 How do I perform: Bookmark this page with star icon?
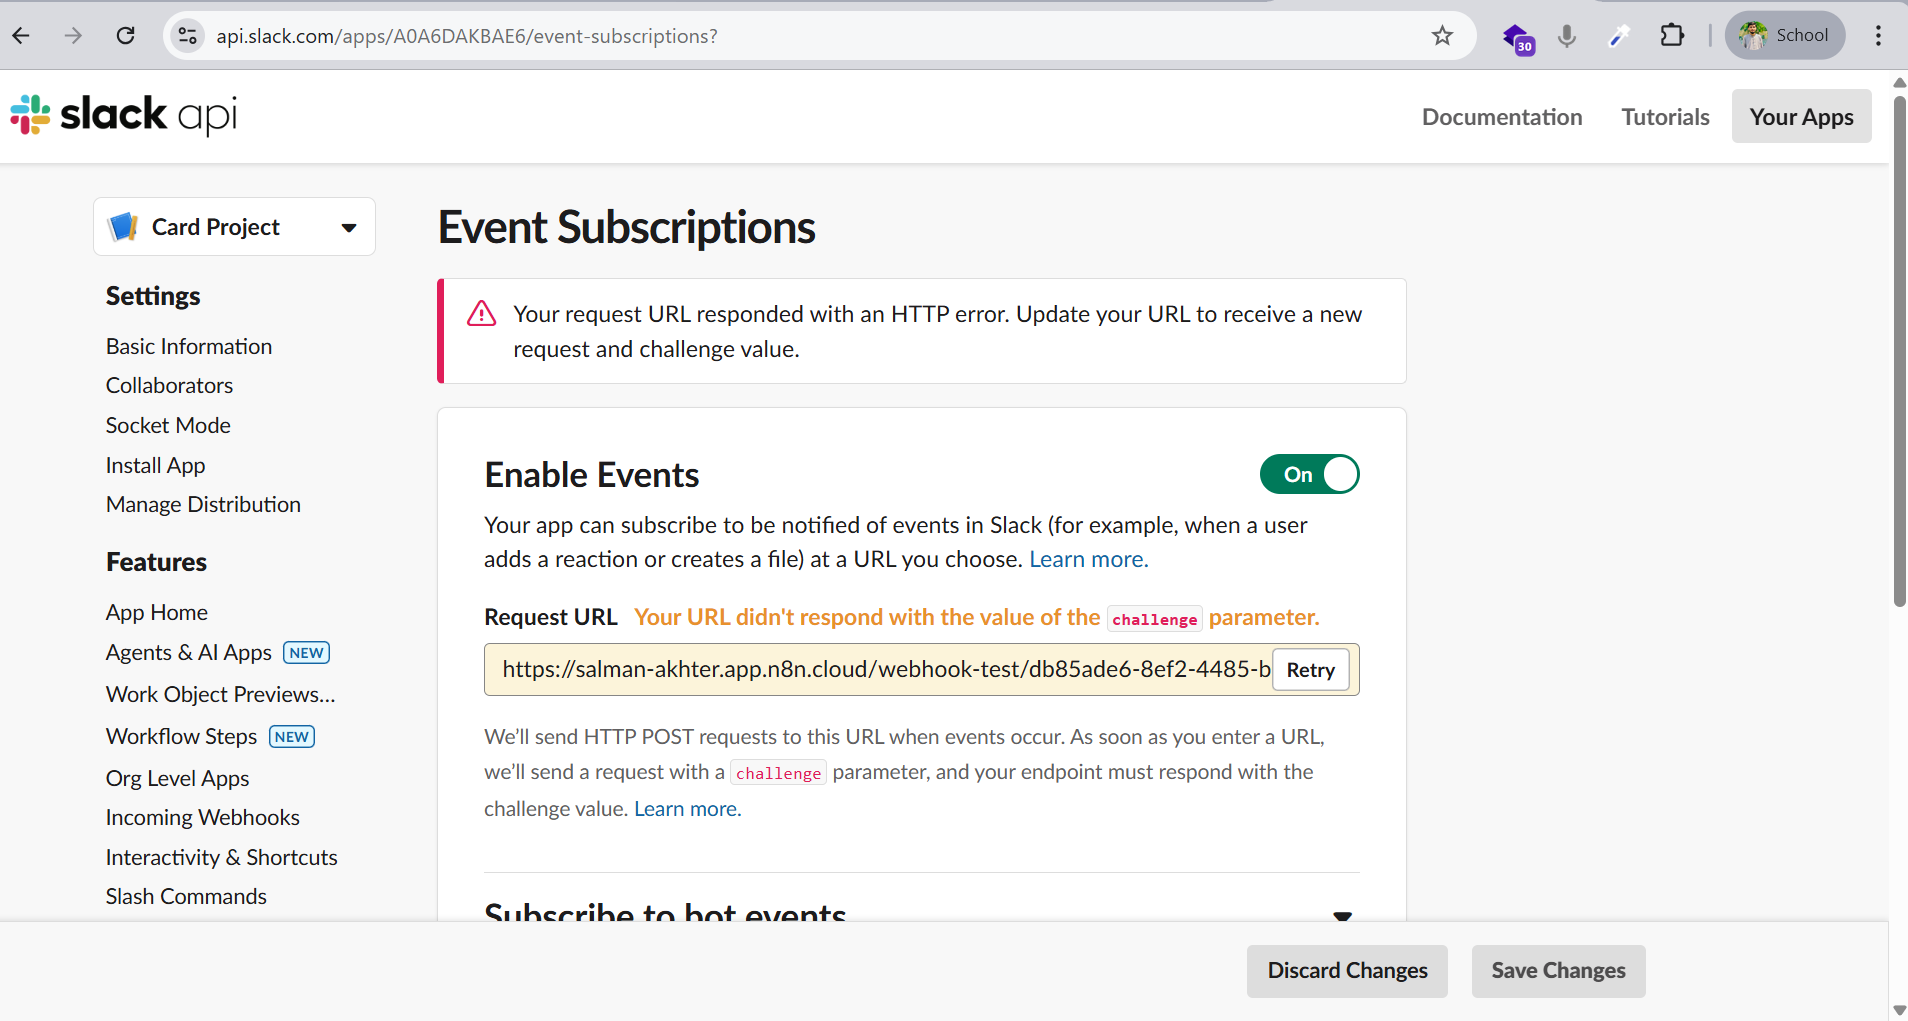point(1442,36)
